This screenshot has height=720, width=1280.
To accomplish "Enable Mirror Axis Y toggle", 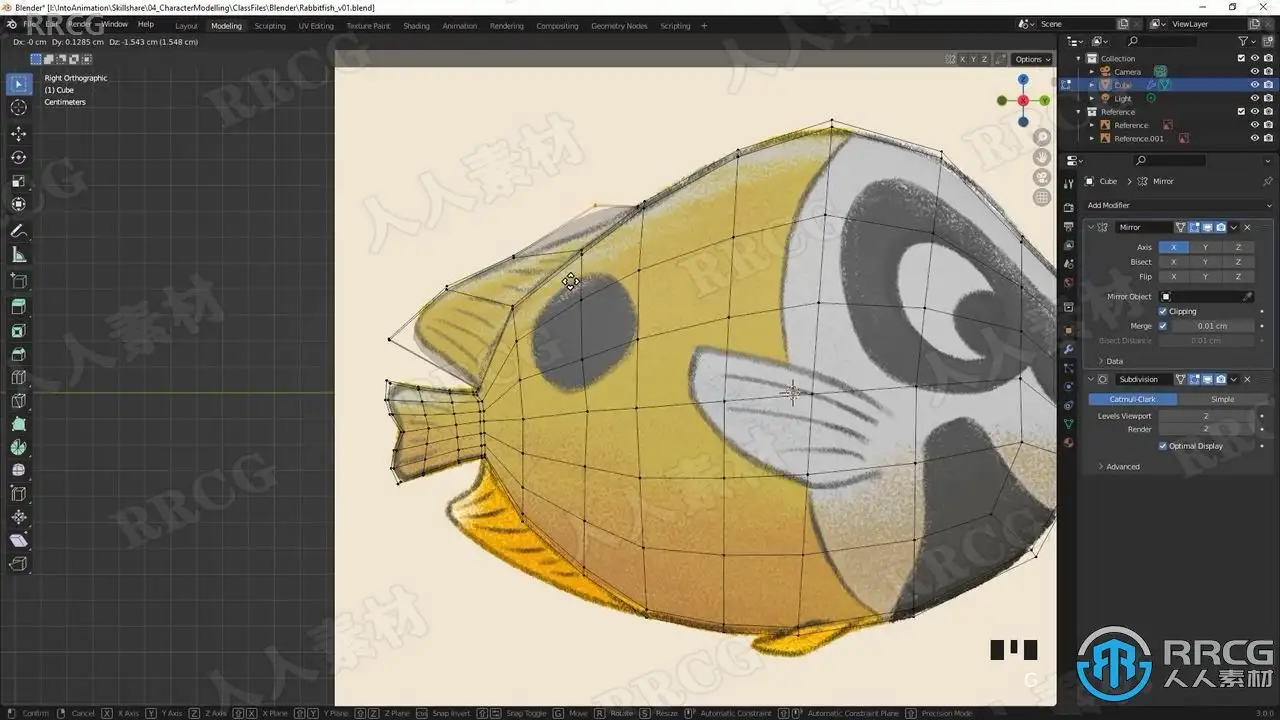I will tap(1205, 247).
